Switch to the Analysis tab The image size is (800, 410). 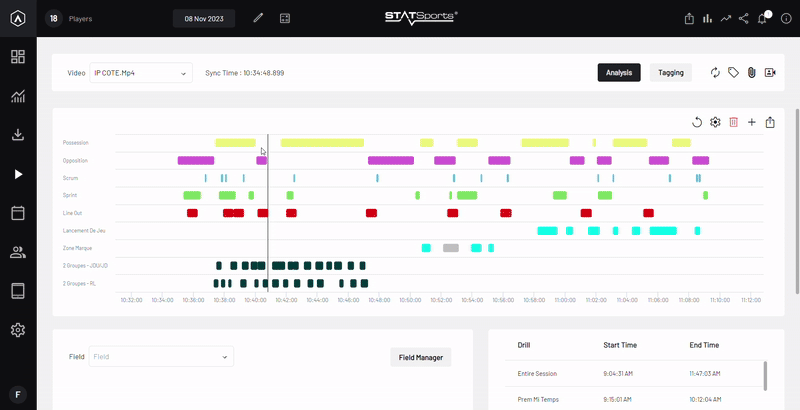click(619, 72)
